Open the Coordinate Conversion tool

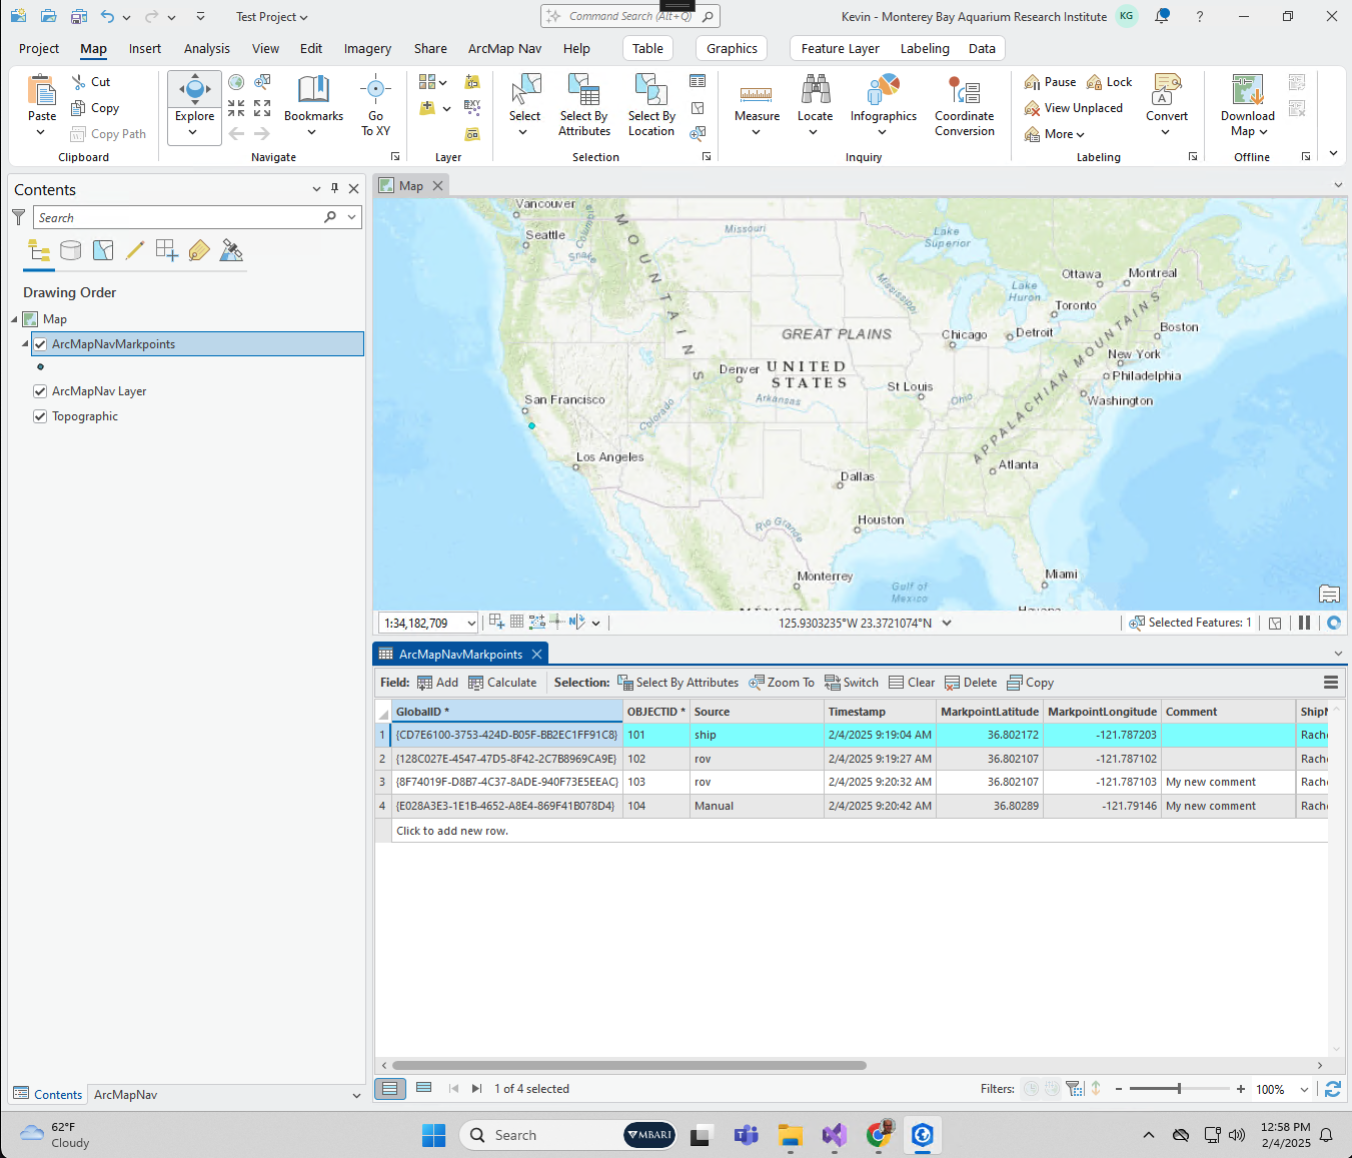coord(964,104)
